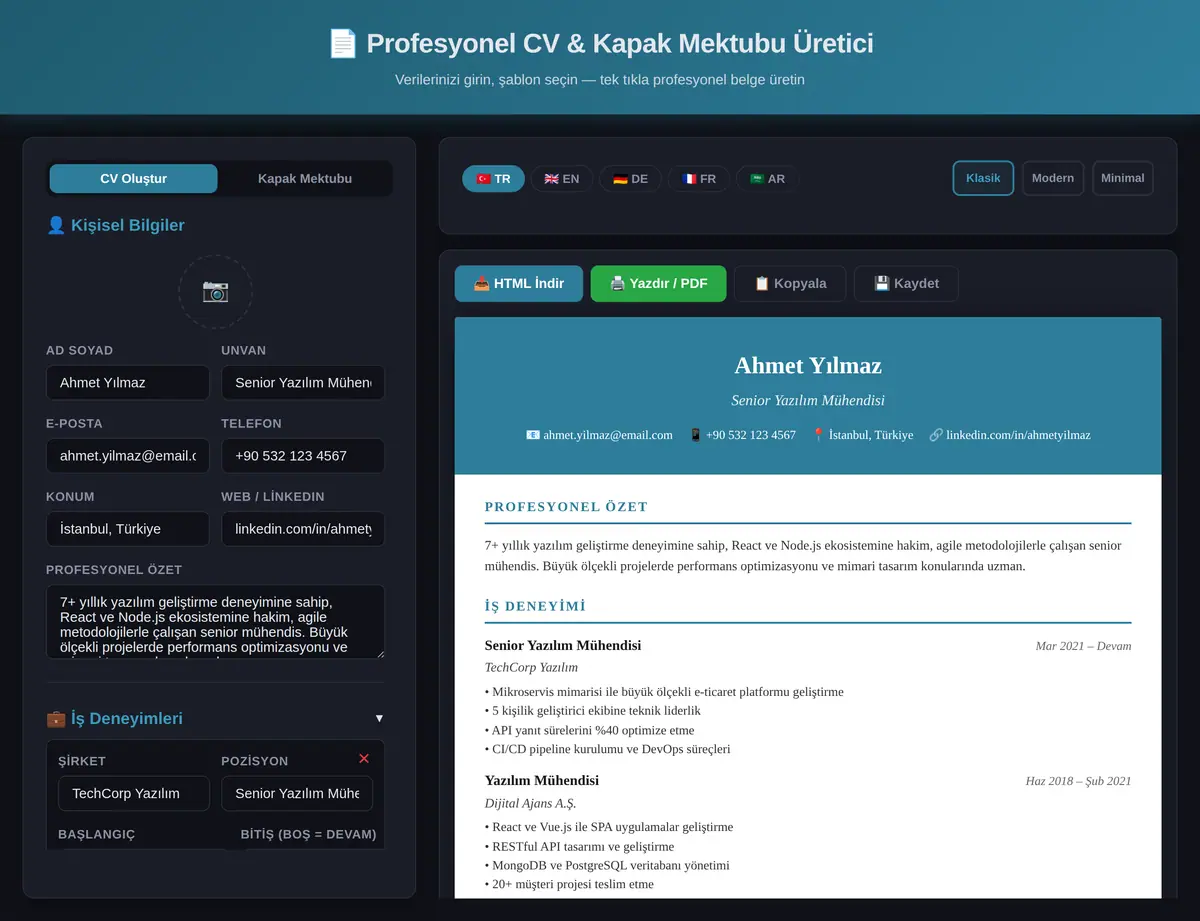1200x921 pixels.
Task: Collapse the İş Deneyimleri section
Action: 379,718
